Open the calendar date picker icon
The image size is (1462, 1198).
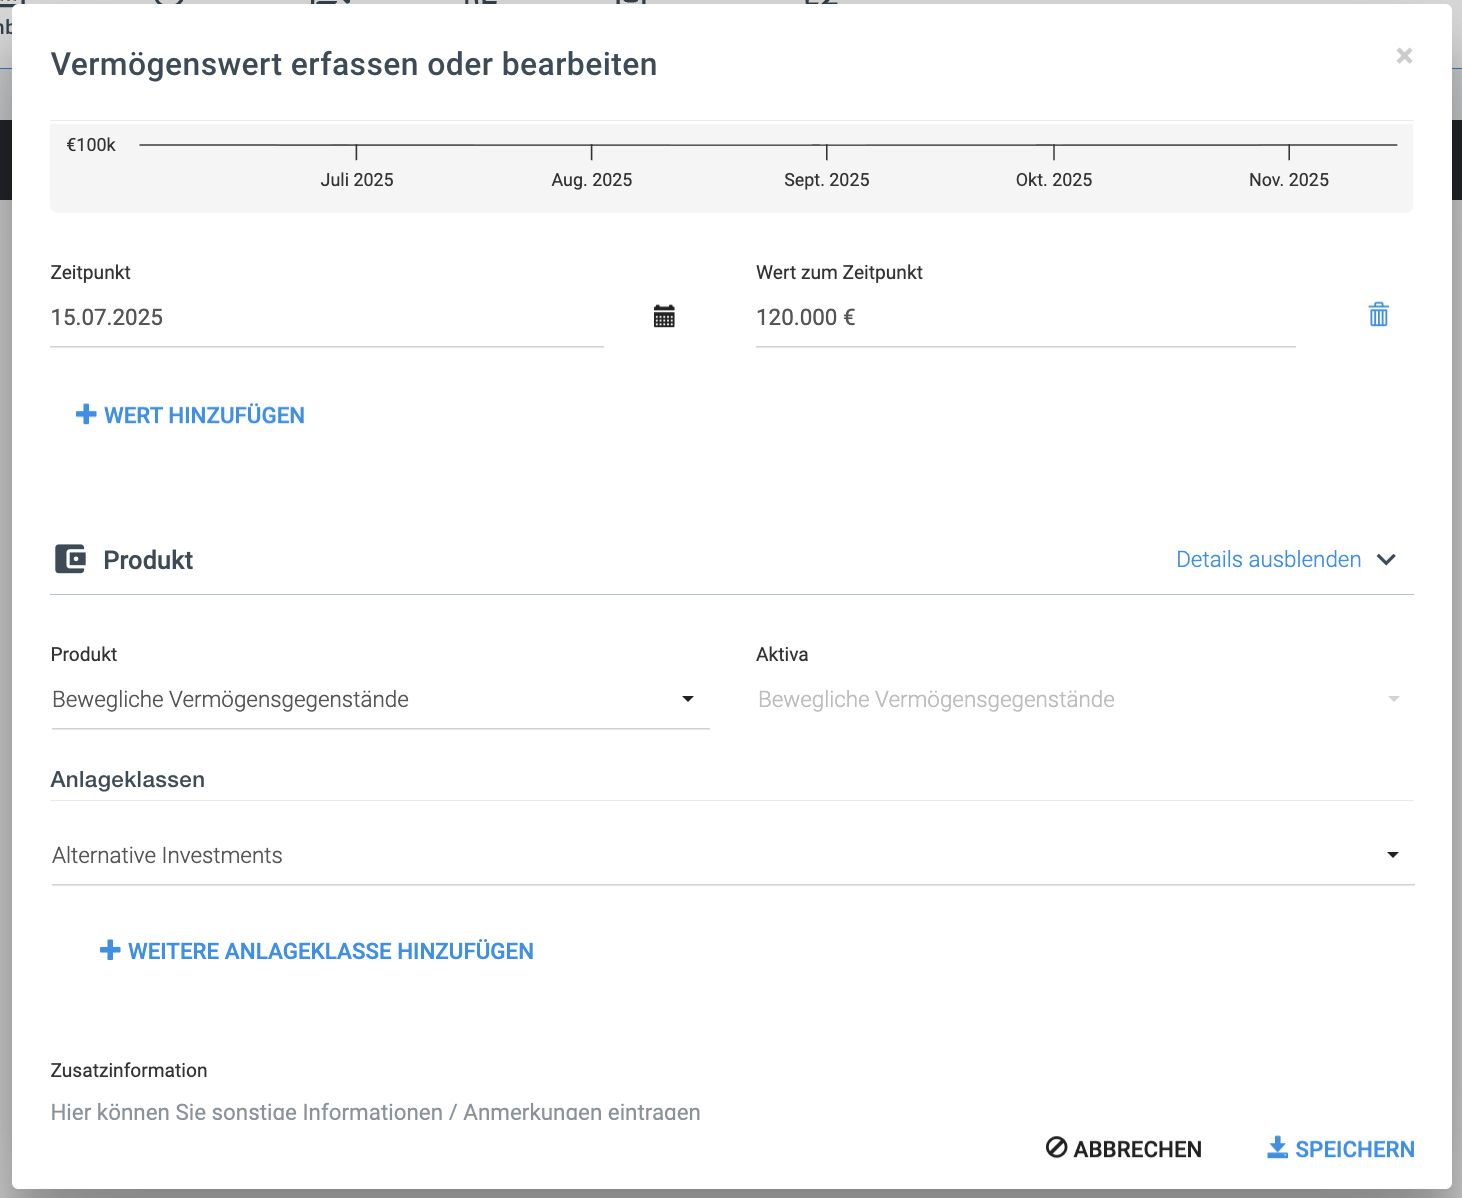point(664,317)
